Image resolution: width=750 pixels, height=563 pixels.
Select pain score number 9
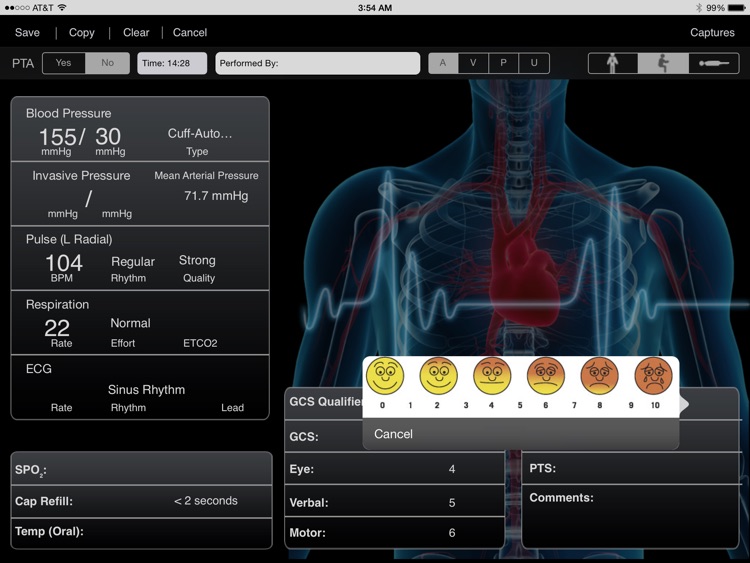[x=631, y=405]
